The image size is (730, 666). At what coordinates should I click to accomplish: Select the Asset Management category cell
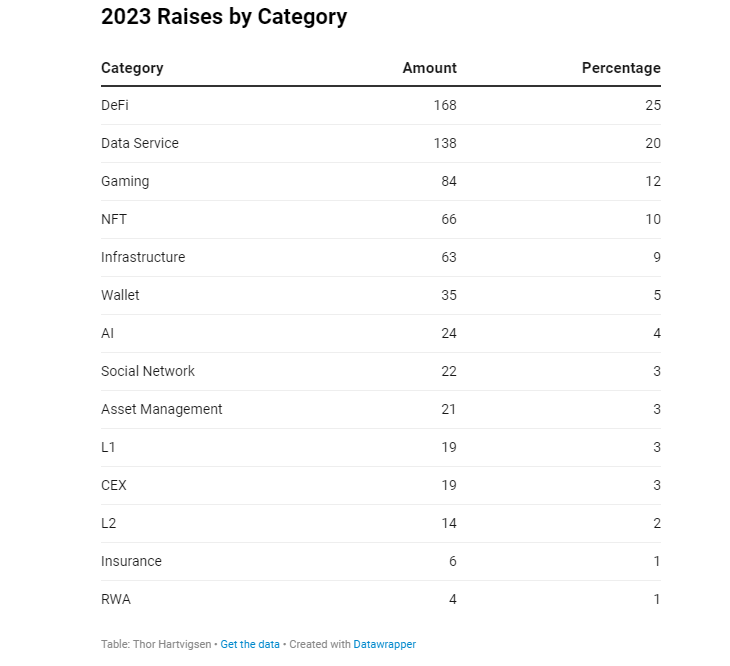coord(162,409)
